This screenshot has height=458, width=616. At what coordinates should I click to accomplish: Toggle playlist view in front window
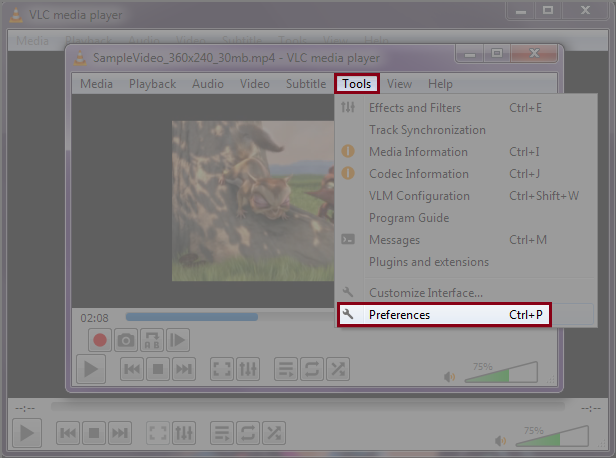286,369
